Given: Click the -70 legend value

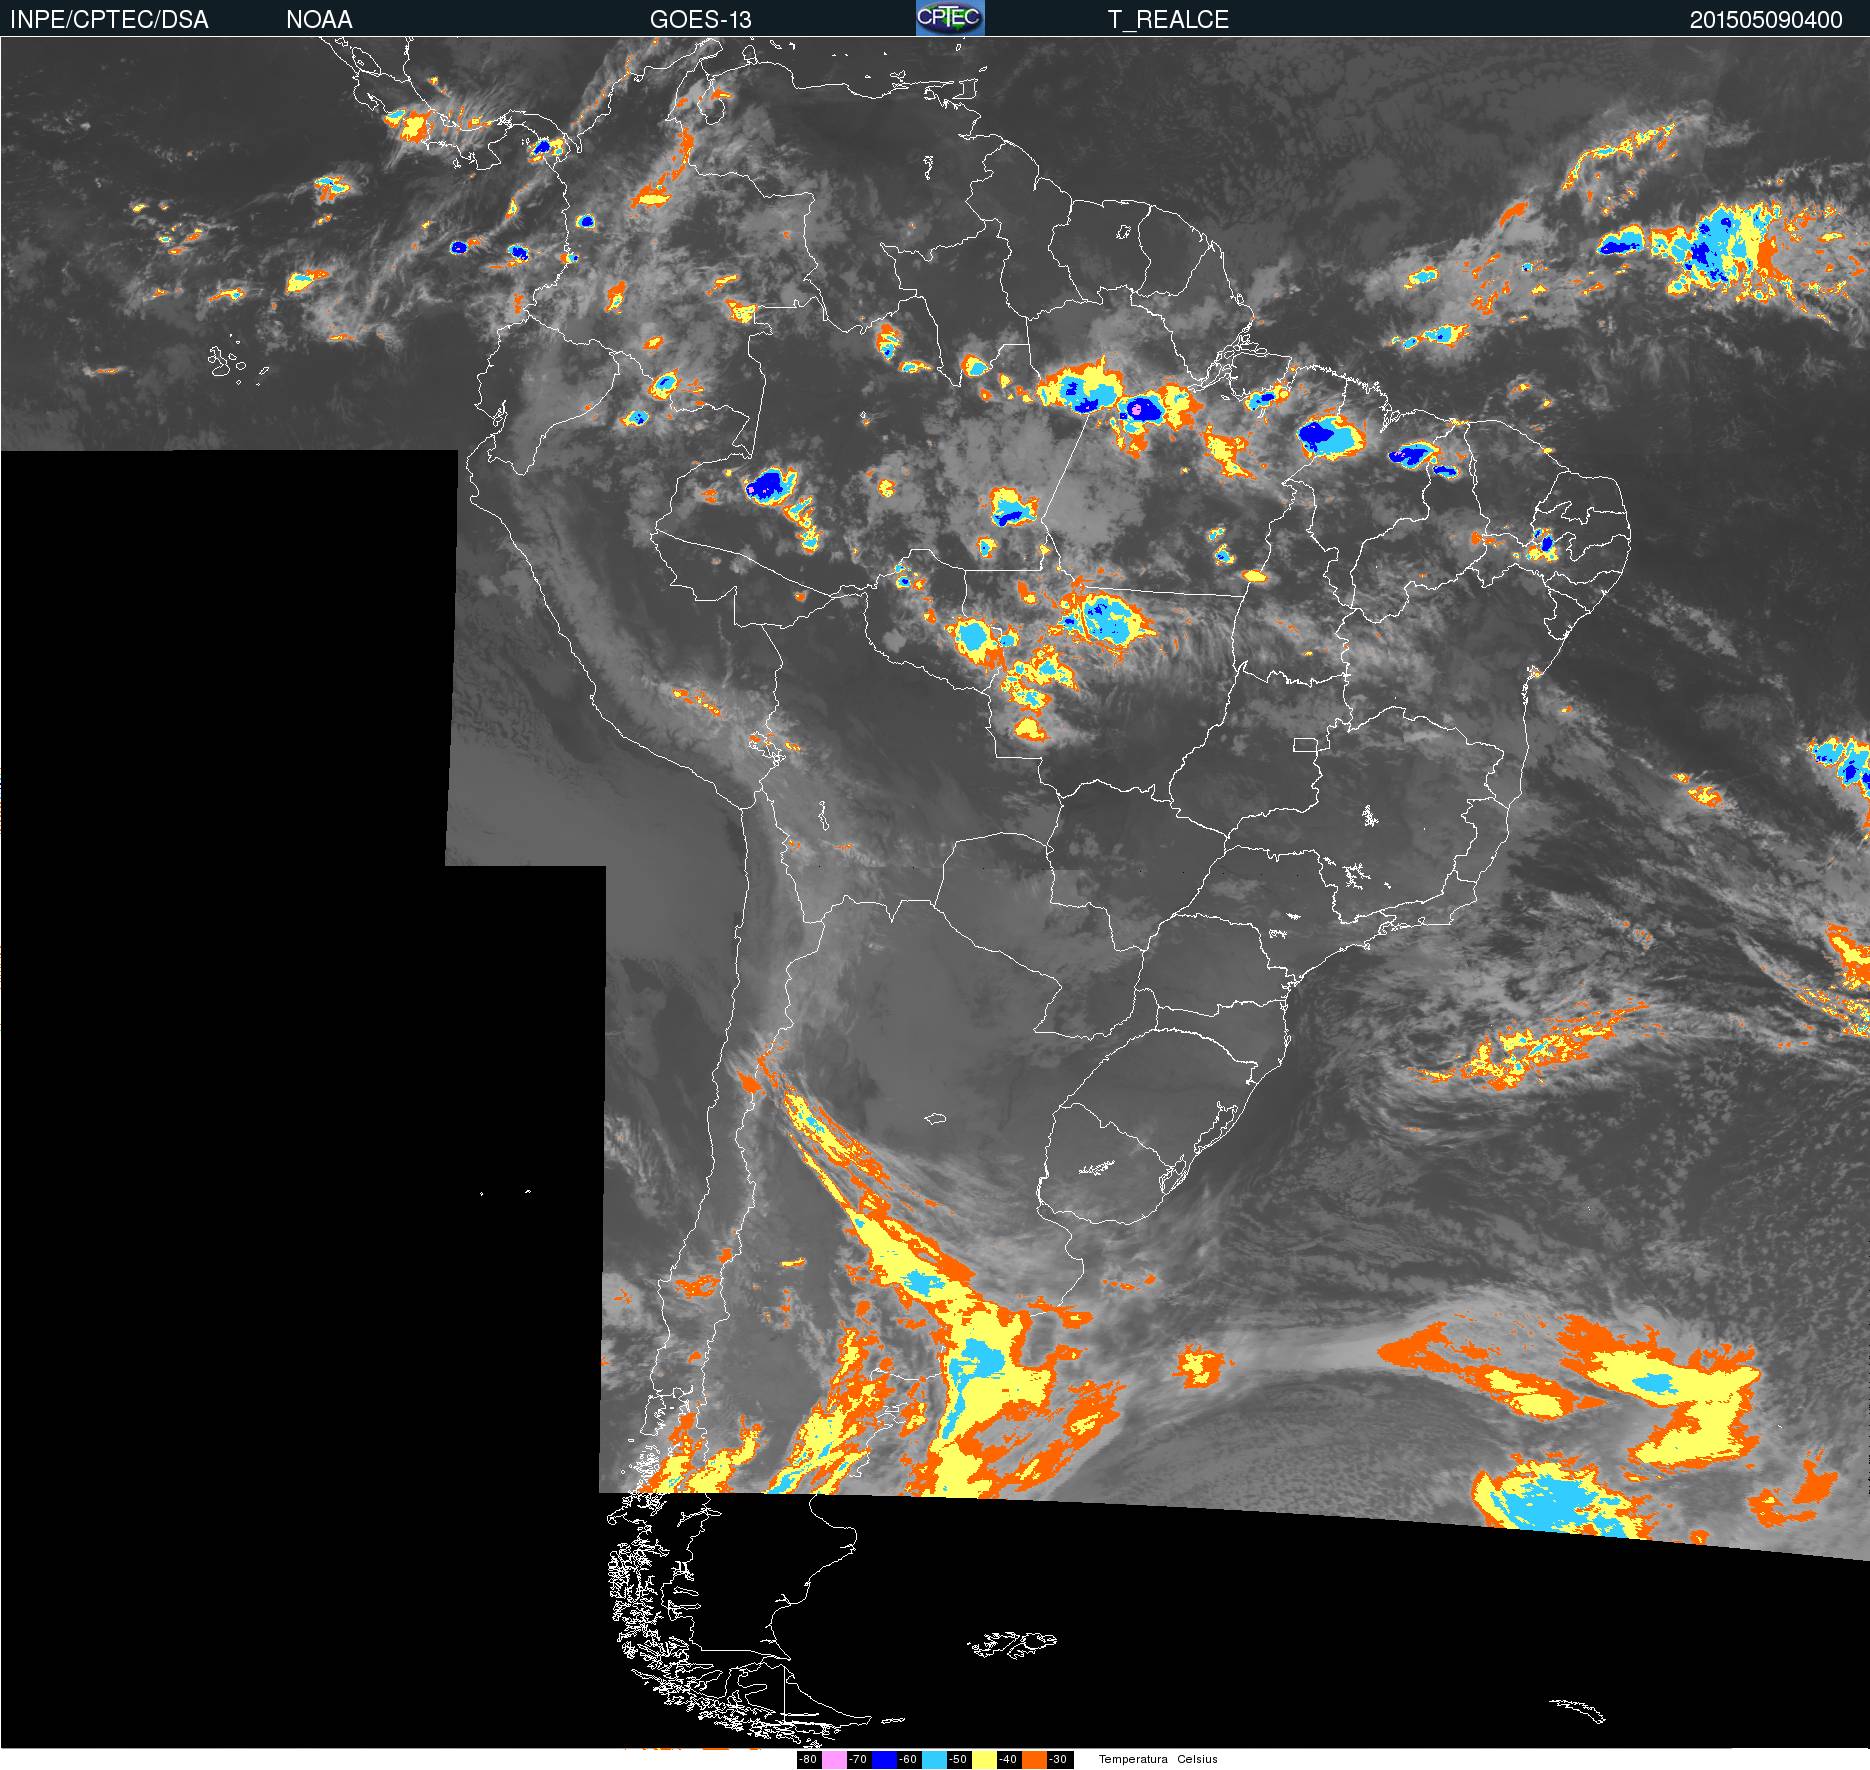Looking at the screenshot, I should 858,1759.
